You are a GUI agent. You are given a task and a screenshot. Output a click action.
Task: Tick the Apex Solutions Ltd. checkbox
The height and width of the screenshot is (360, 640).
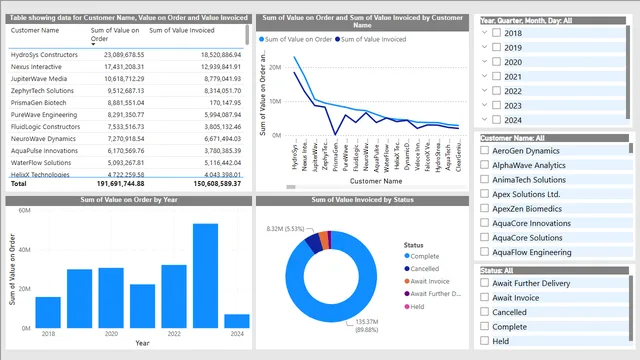(x=484, y=194)
